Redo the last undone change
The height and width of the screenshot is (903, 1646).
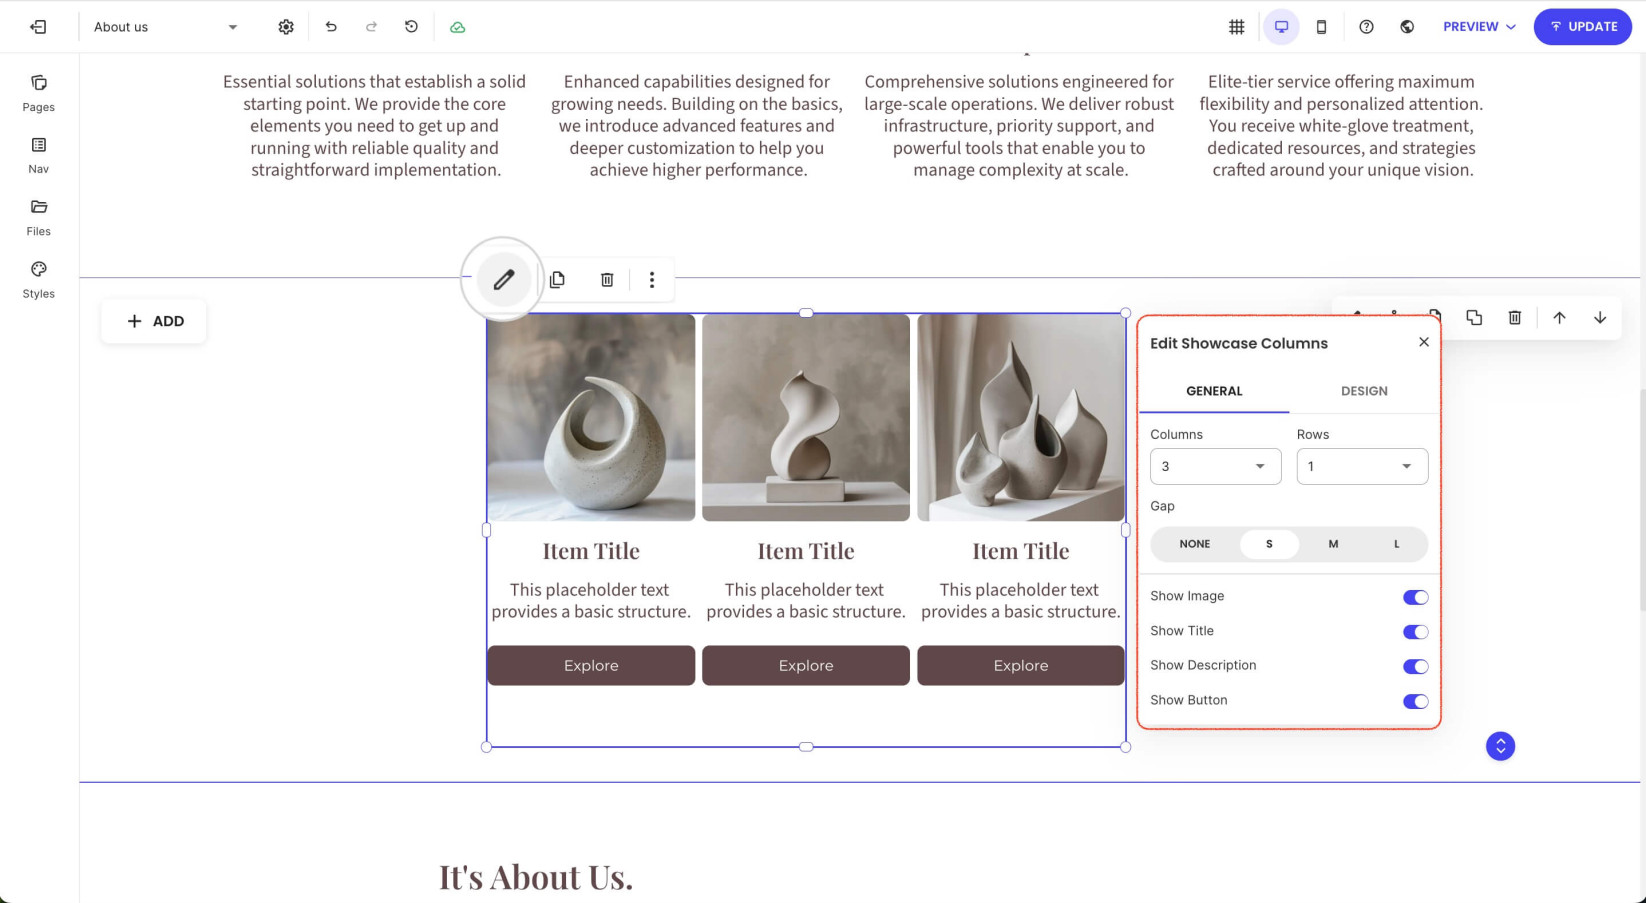point(371,27)
